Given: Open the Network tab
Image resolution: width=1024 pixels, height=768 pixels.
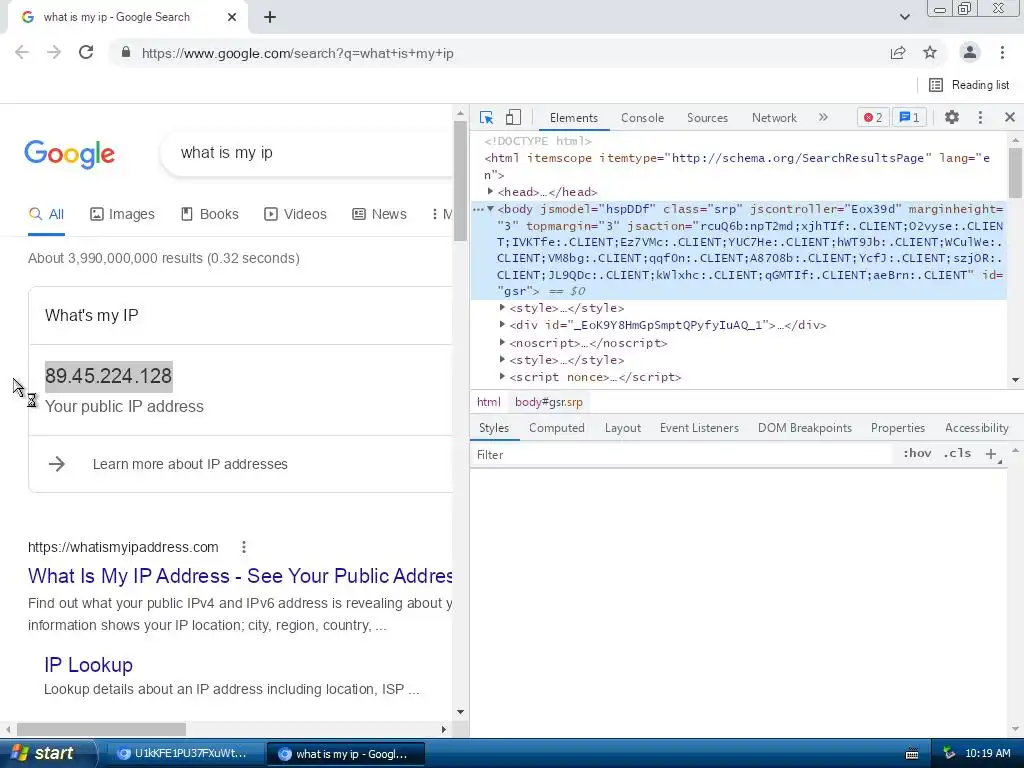Looking at the screenshot, I should tap(774, 118).
